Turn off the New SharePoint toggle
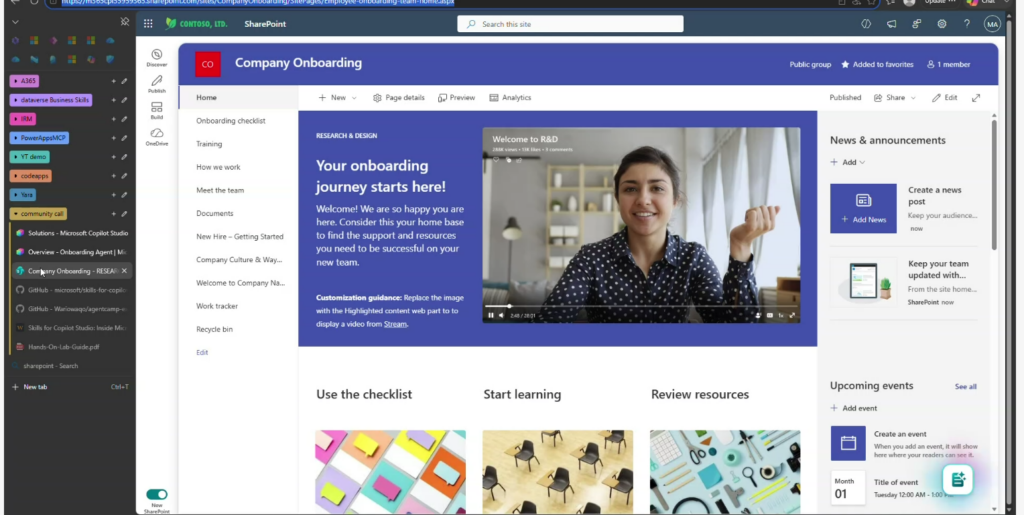This screenshot has height=515, width=1024. tap(157, 494)
